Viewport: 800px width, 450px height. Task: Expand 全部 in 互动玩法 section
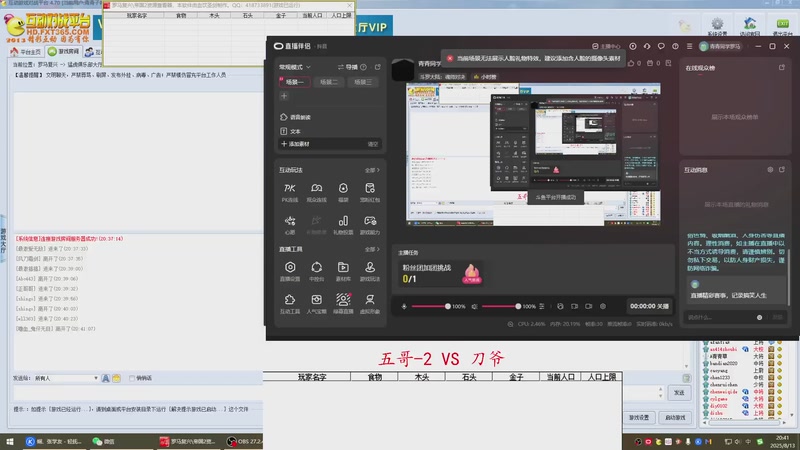[372, 170]
